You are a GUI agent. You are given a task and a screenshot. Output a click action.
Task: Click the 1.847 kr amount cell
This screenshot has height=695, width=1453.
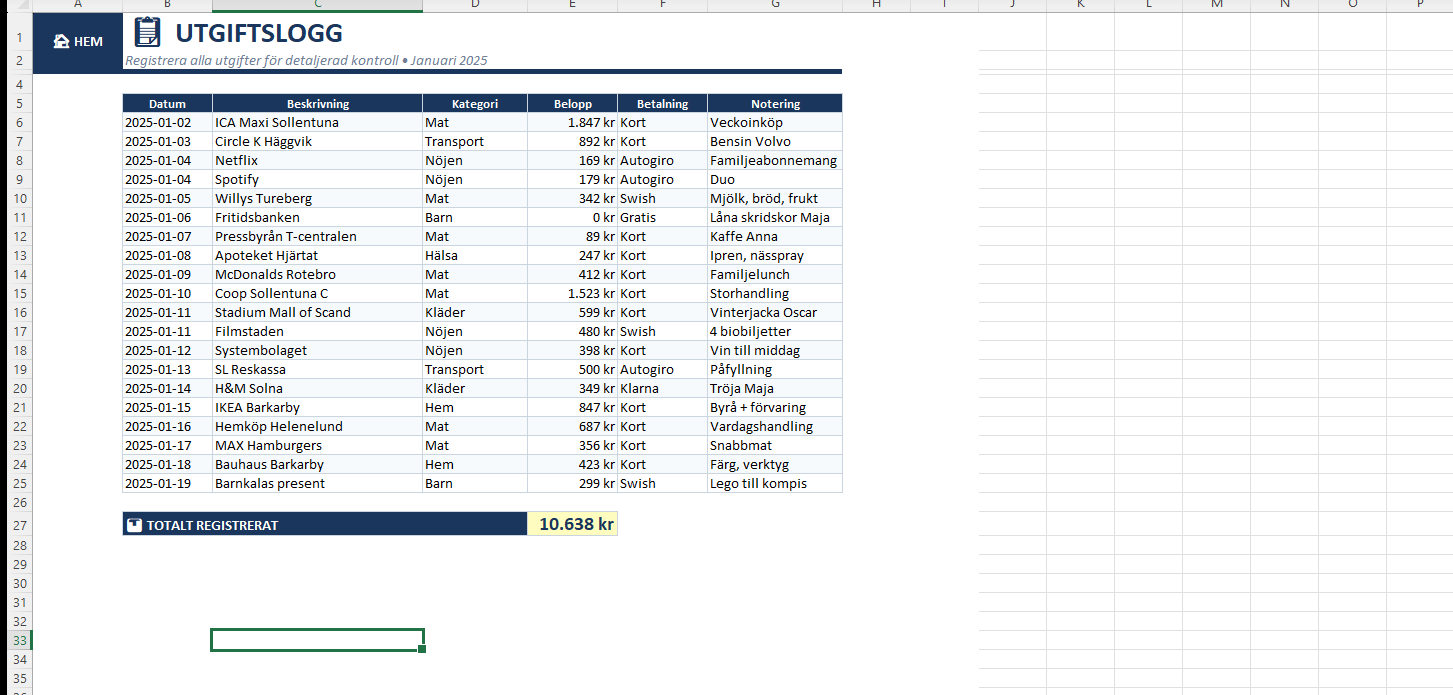572,122
